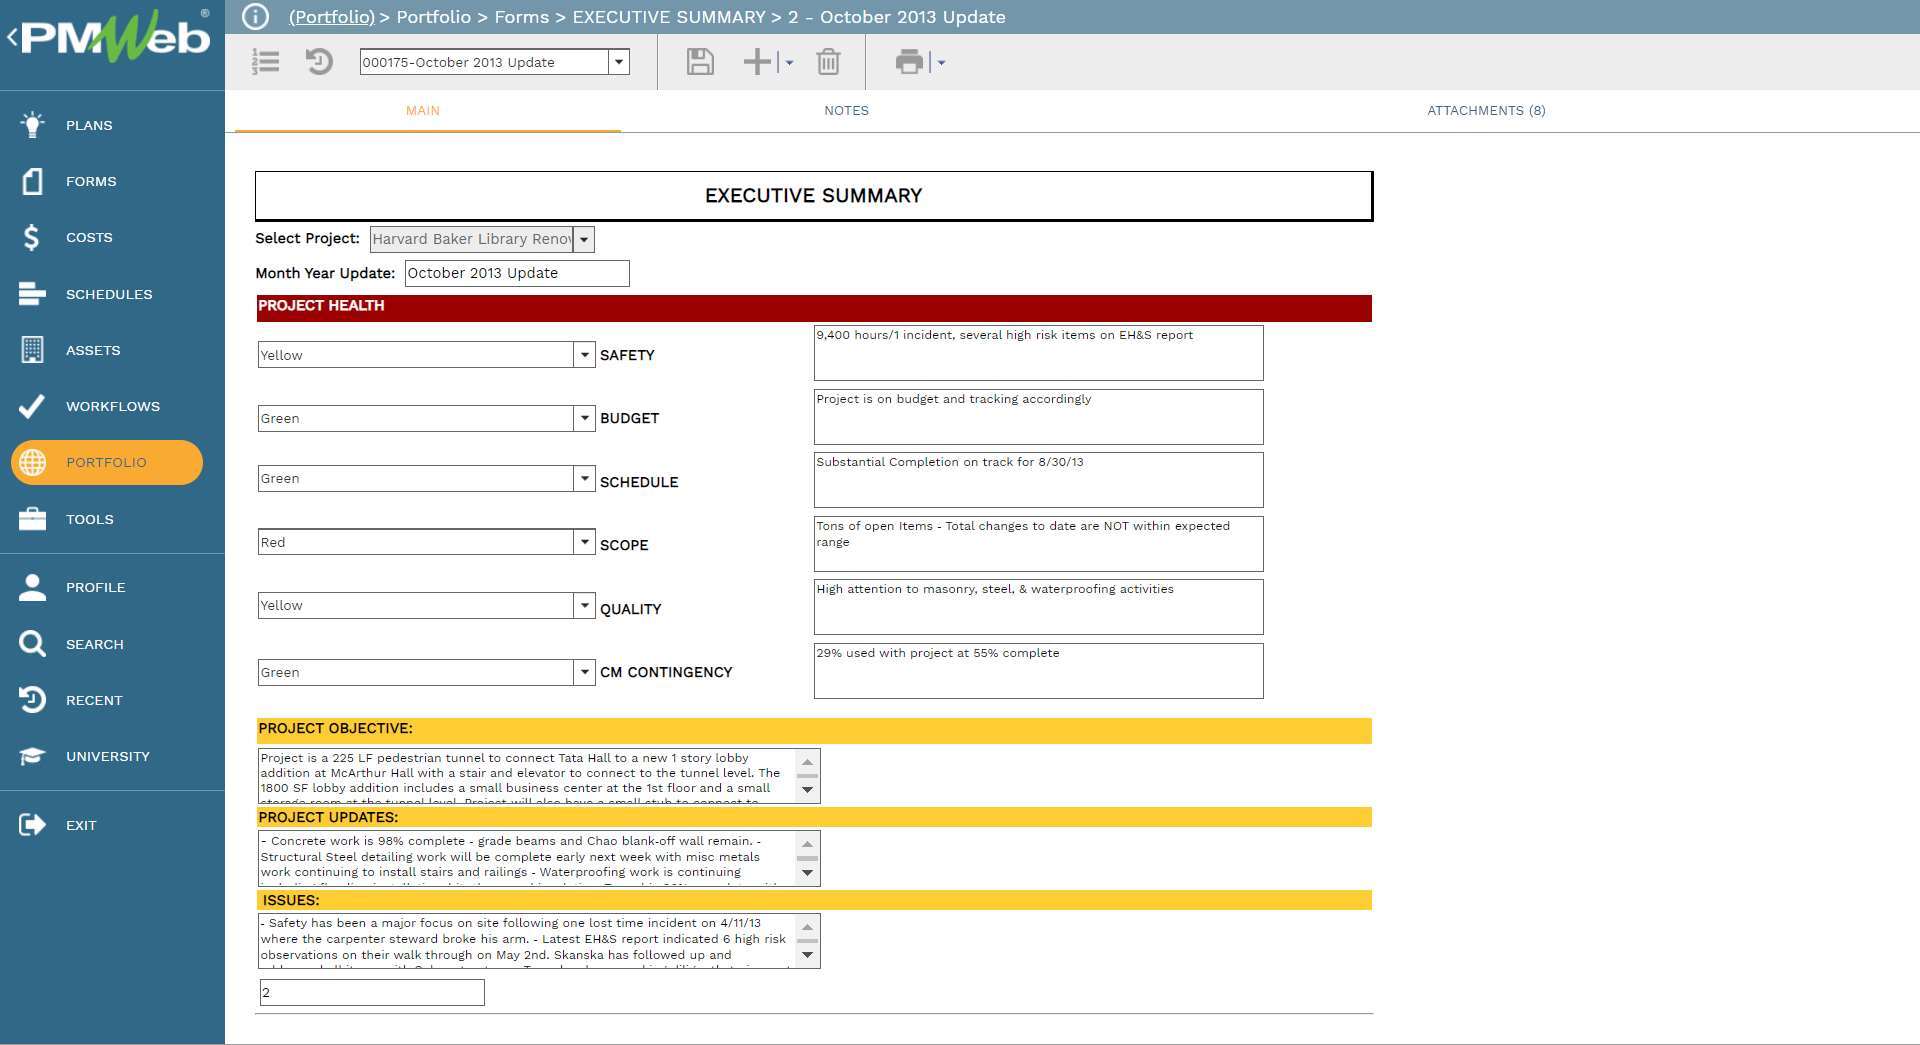Screen dimensions: 1920x1045
Task: Click the print icon in toolbar
Action: click(909, 62)
